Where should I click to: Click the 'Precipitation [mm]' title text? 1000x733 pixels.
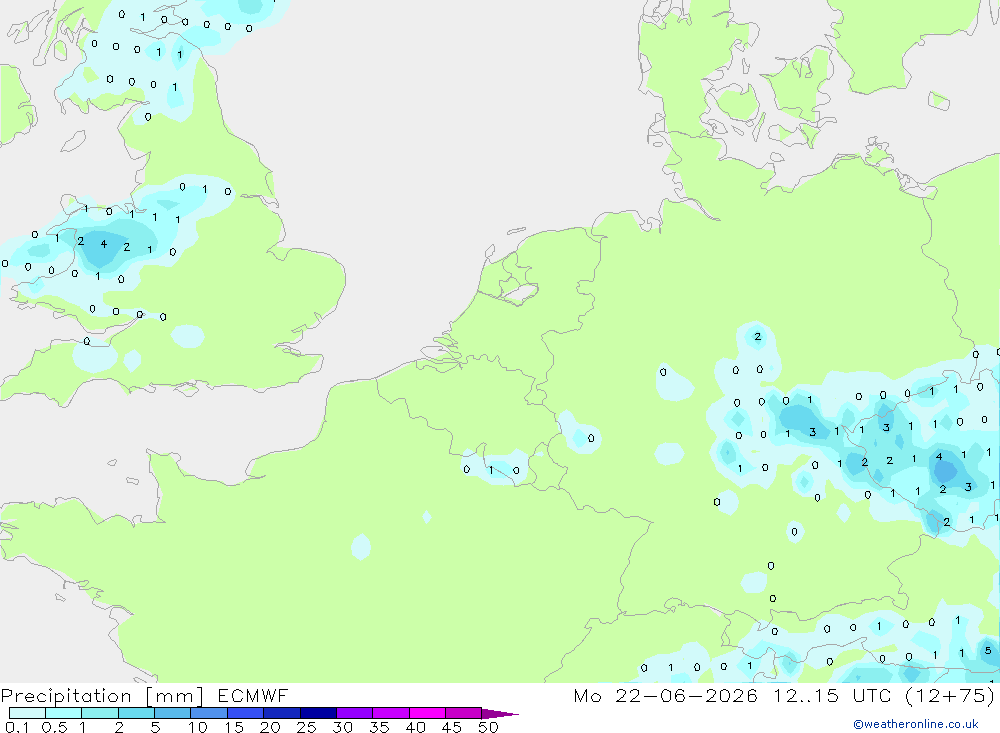point(102,696)
